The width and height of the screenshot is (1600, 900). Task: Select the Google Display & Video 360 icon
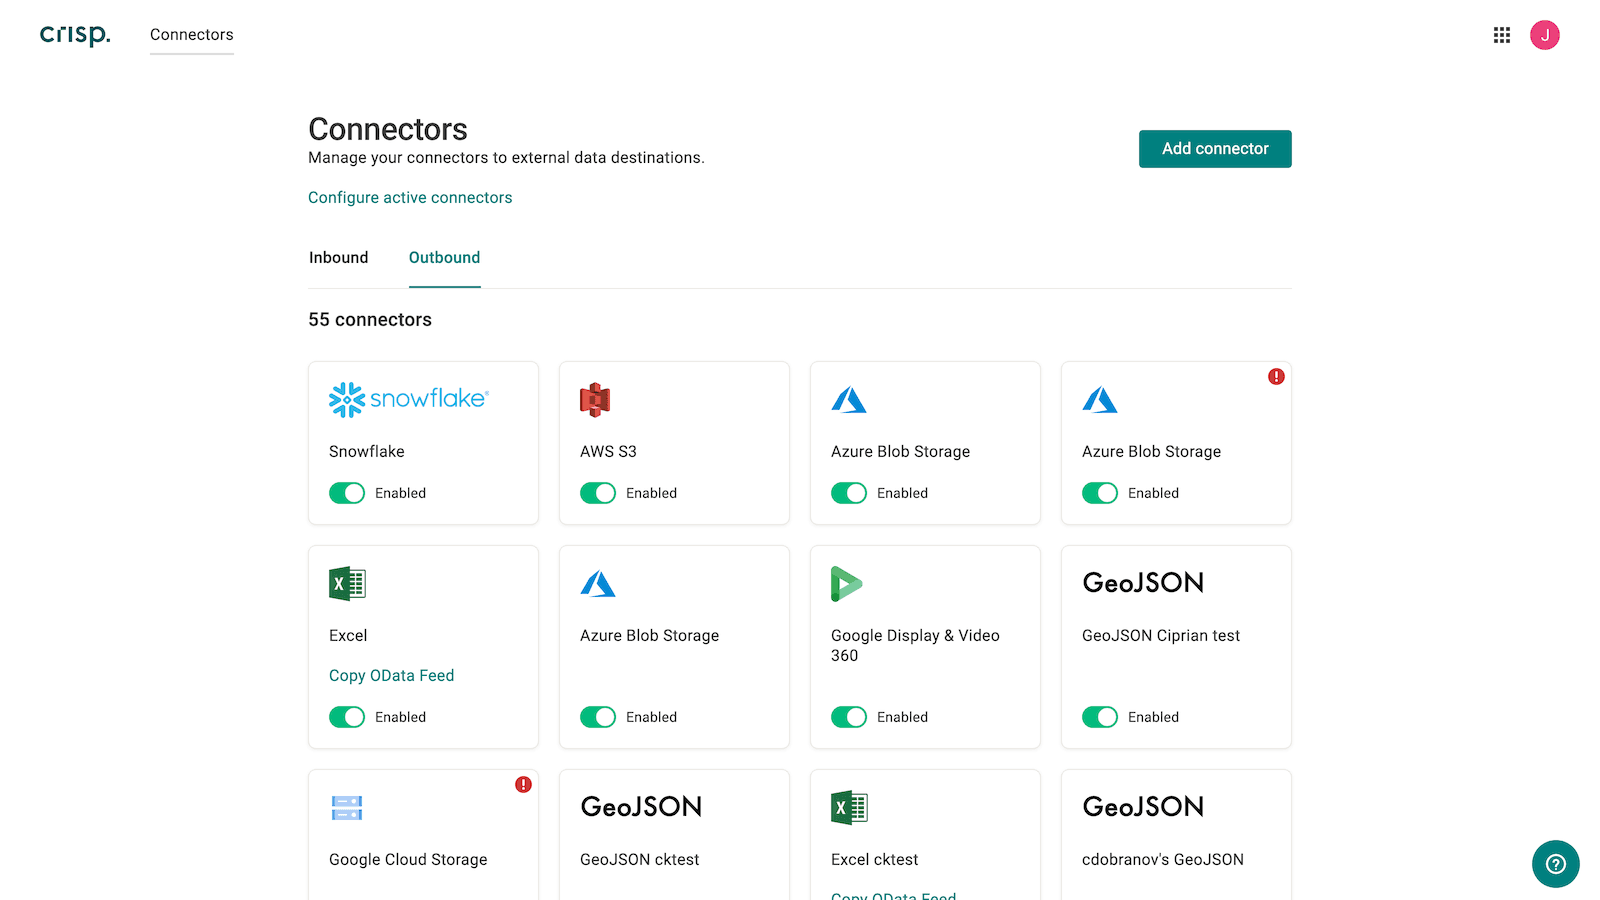[847, 583]
